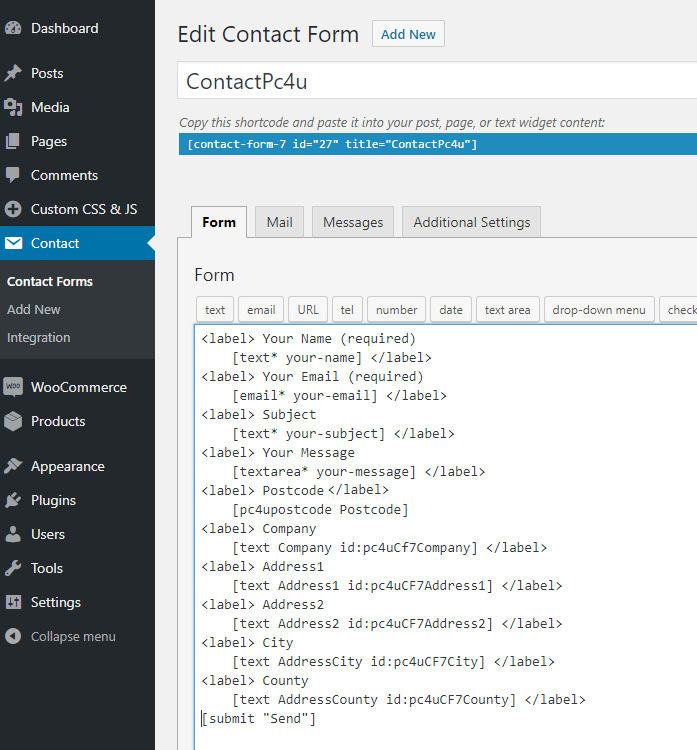Switch to the Mail tab
This screenshot has height=750, width=697.
tap(279, 222)
